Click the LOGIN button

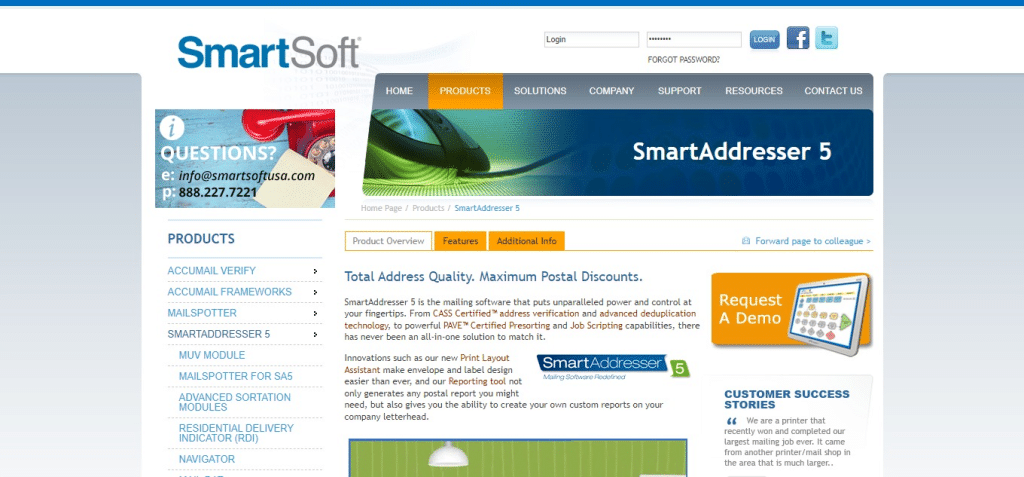[x=764, y=40]
